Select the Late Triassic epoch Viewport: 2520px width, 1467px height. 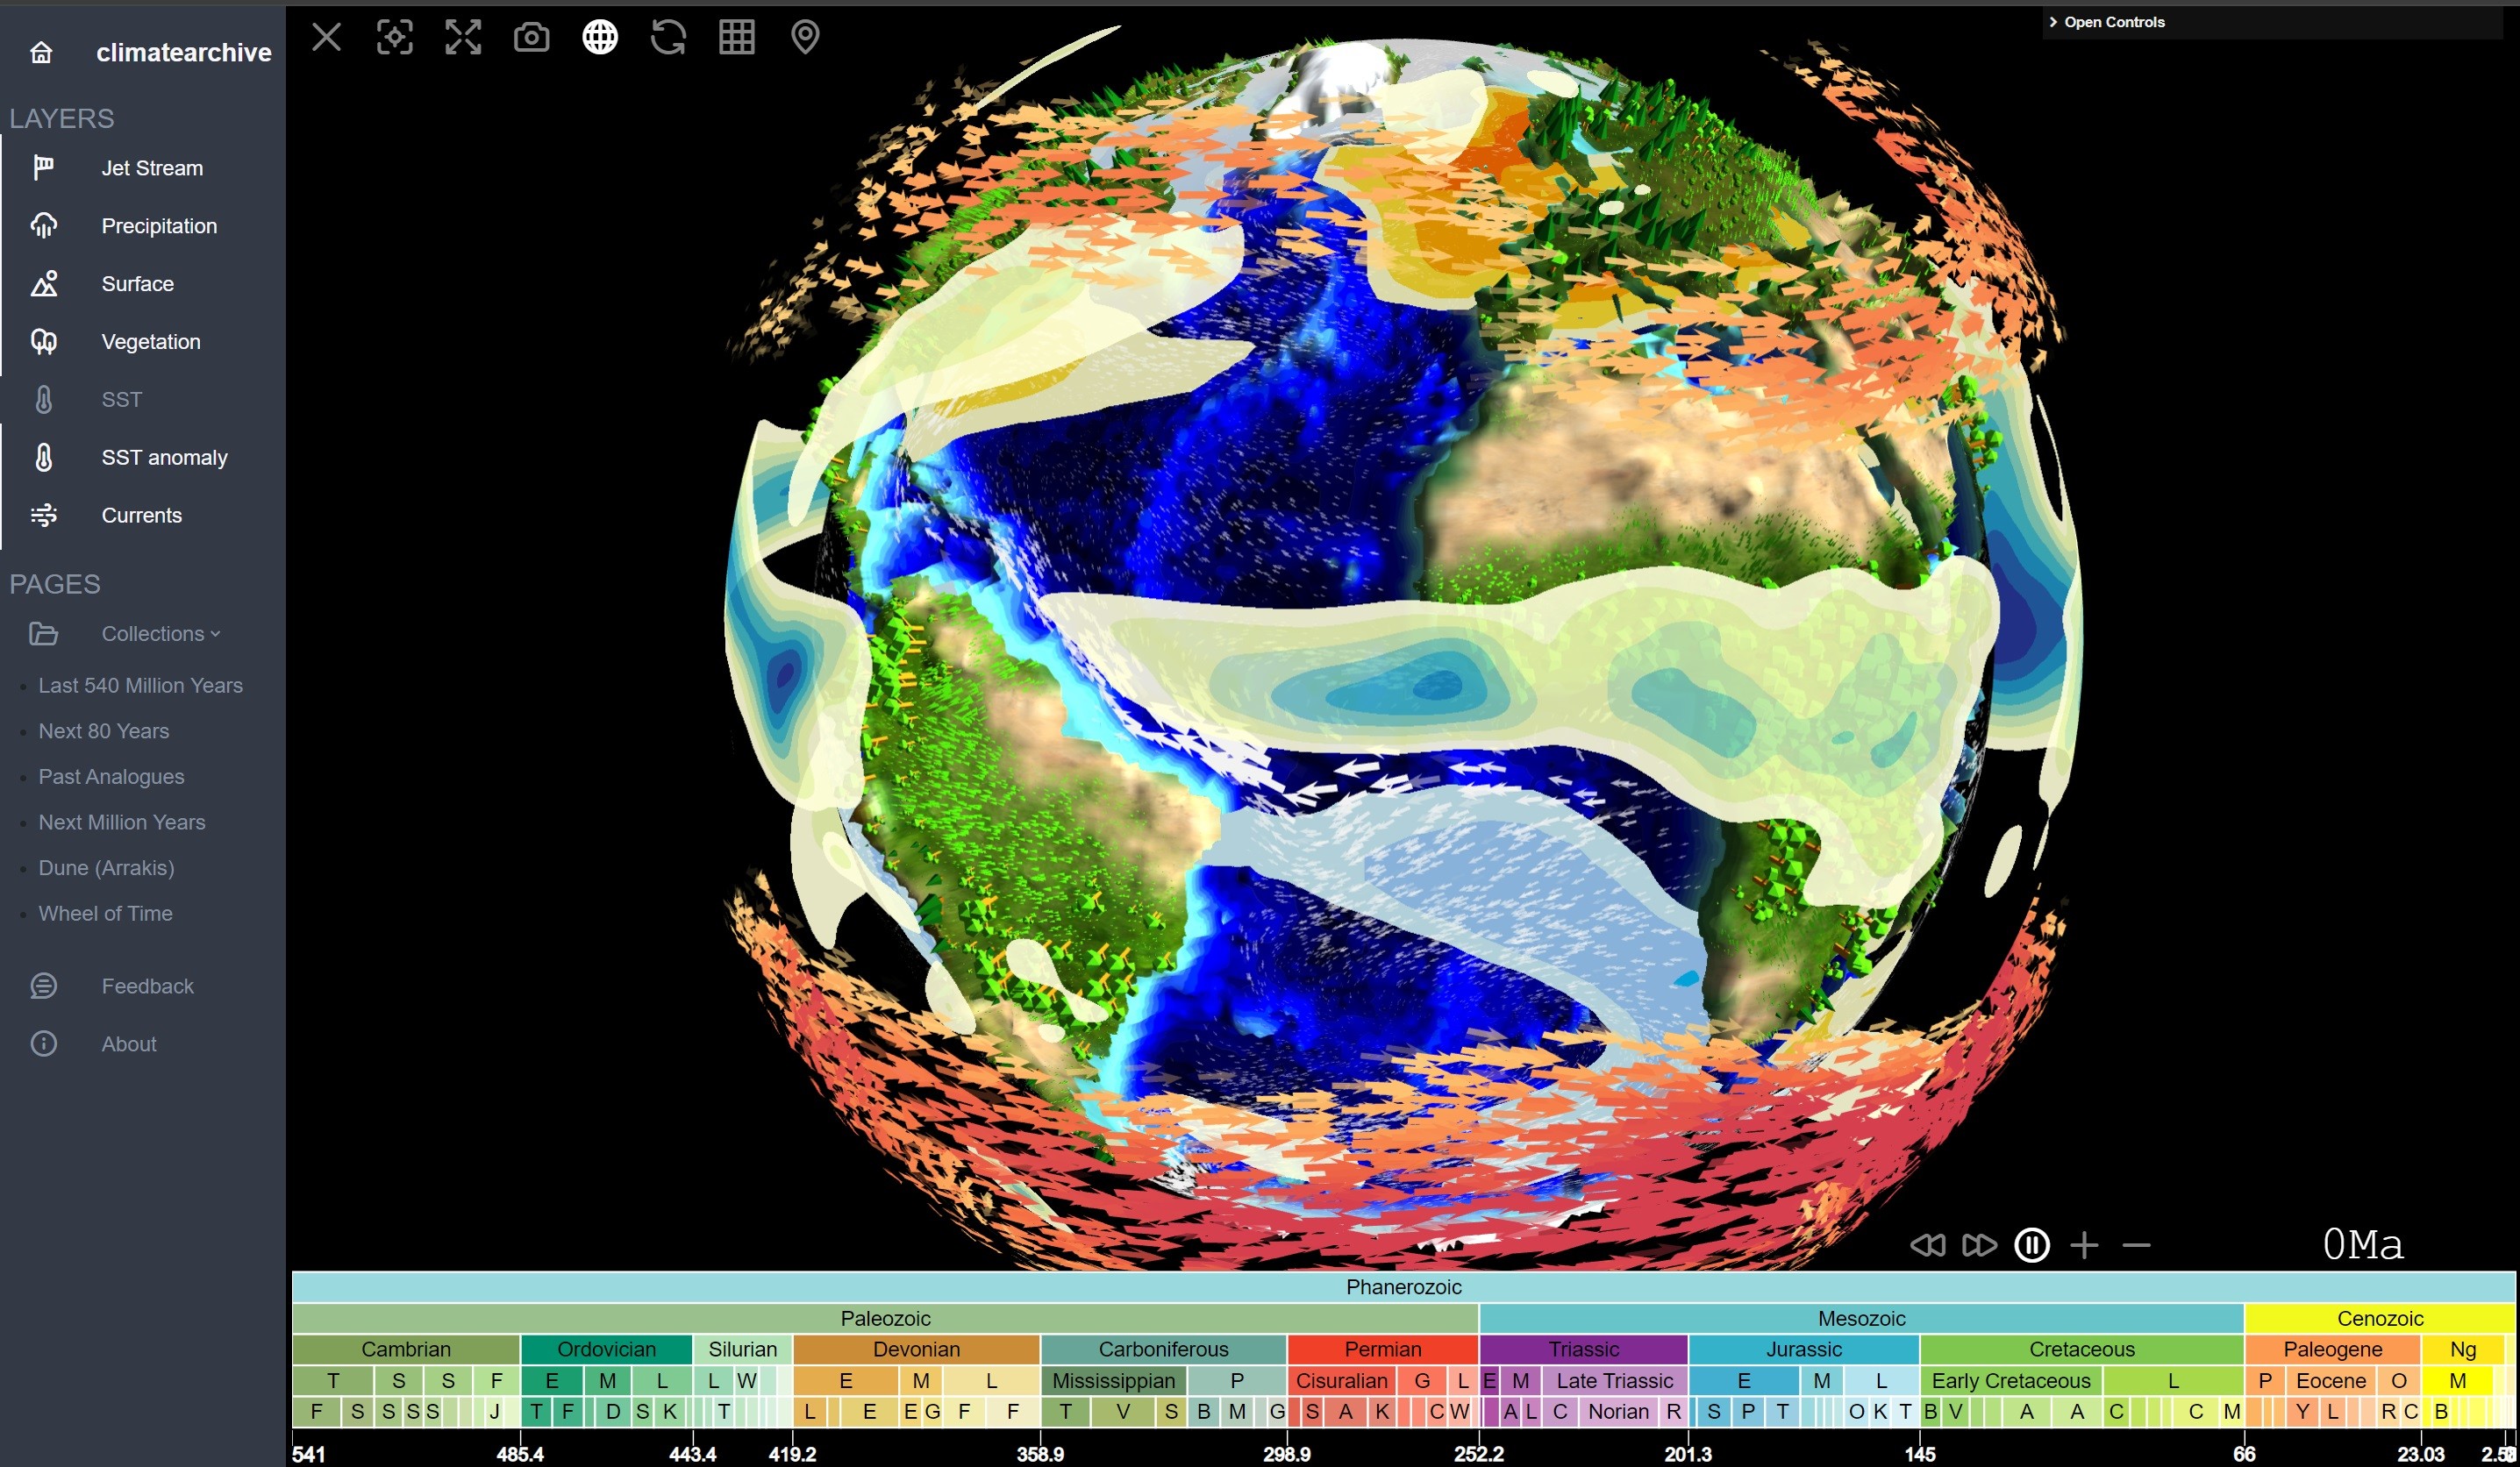coord(1614,1380)
